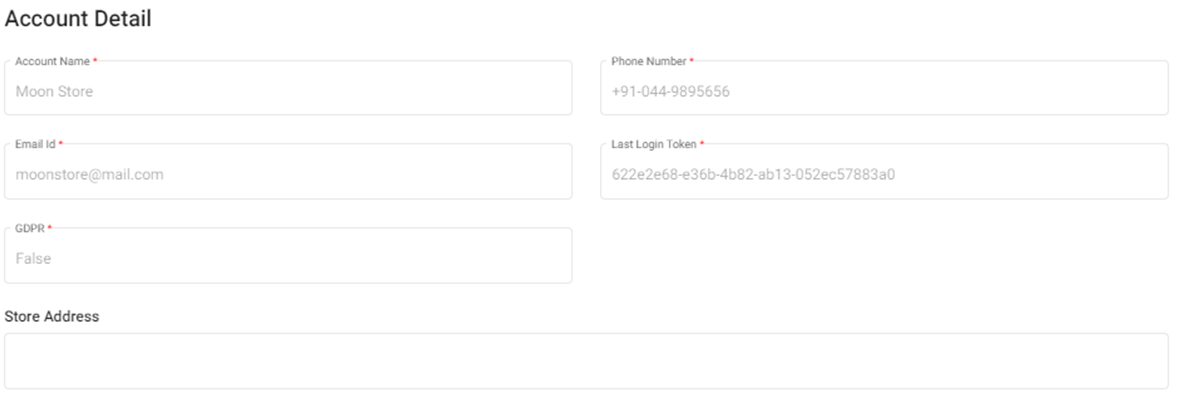Click the Last Login Token label
Image resolution: width=1183 pixels, height=400 pixels.
654,144
